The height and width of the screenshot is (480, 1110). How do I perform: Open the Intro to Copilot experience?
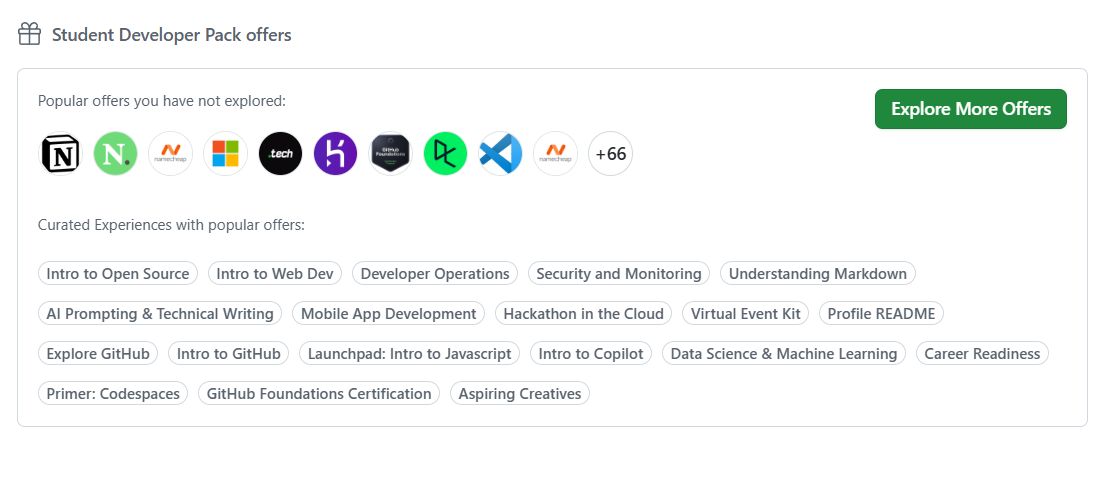pos(591,353)
